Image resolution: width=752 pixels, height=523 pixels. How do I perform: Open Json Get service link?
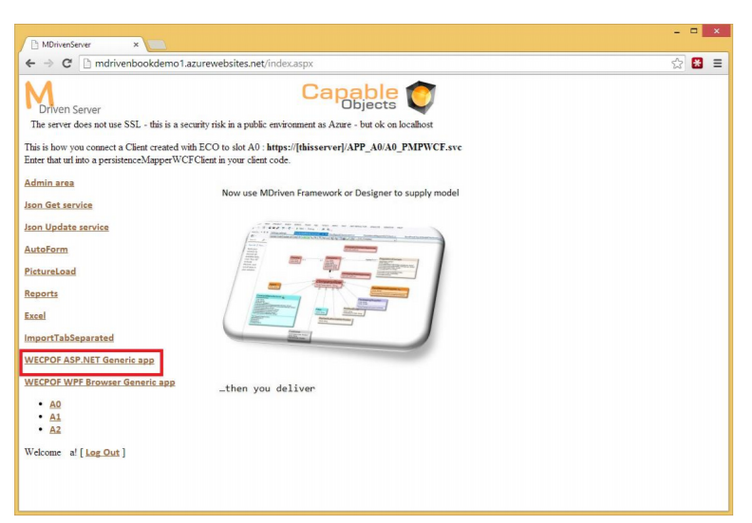58,205
